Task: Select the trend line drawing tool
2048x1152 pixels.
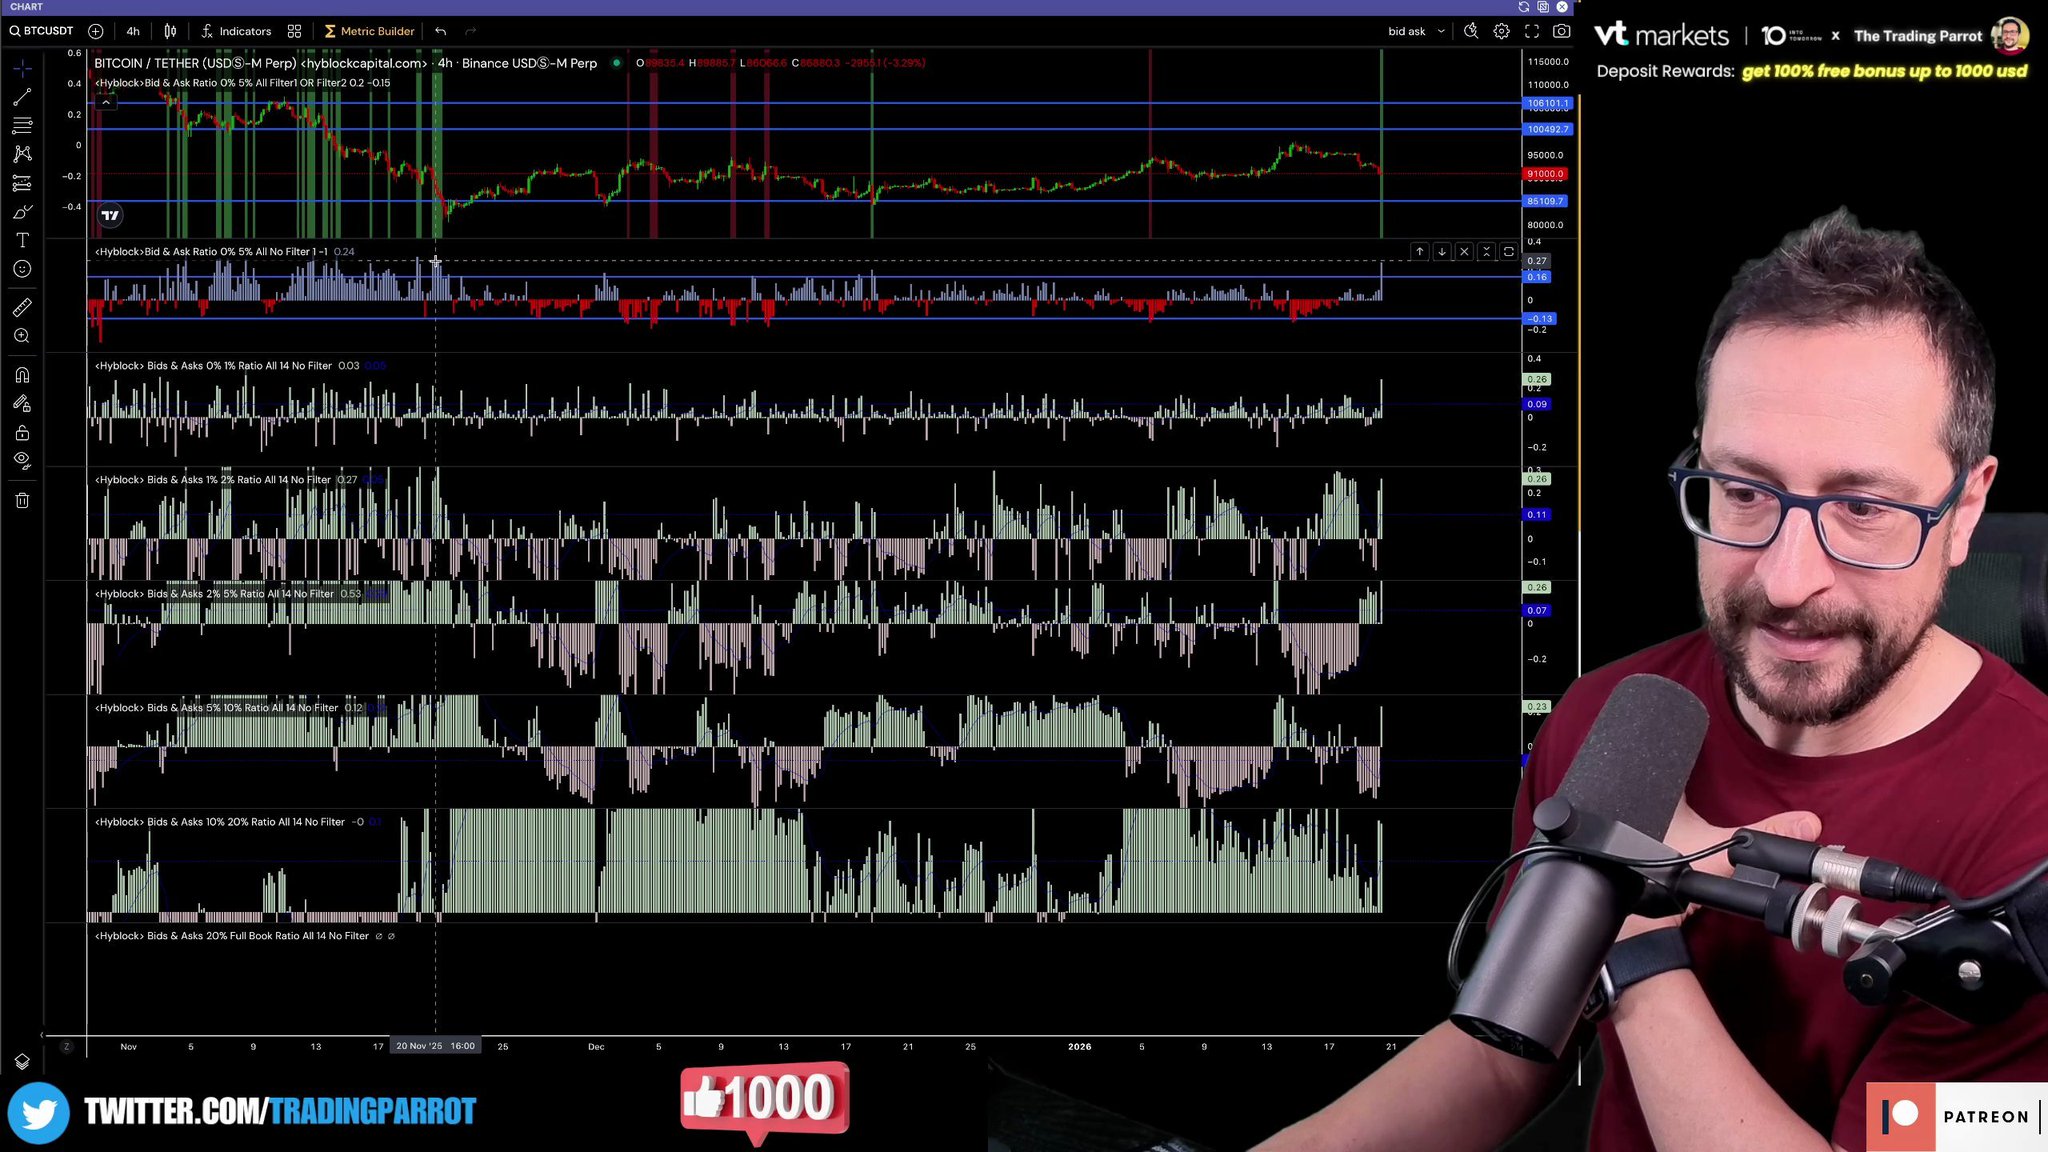Action: [x=22, y=97]
